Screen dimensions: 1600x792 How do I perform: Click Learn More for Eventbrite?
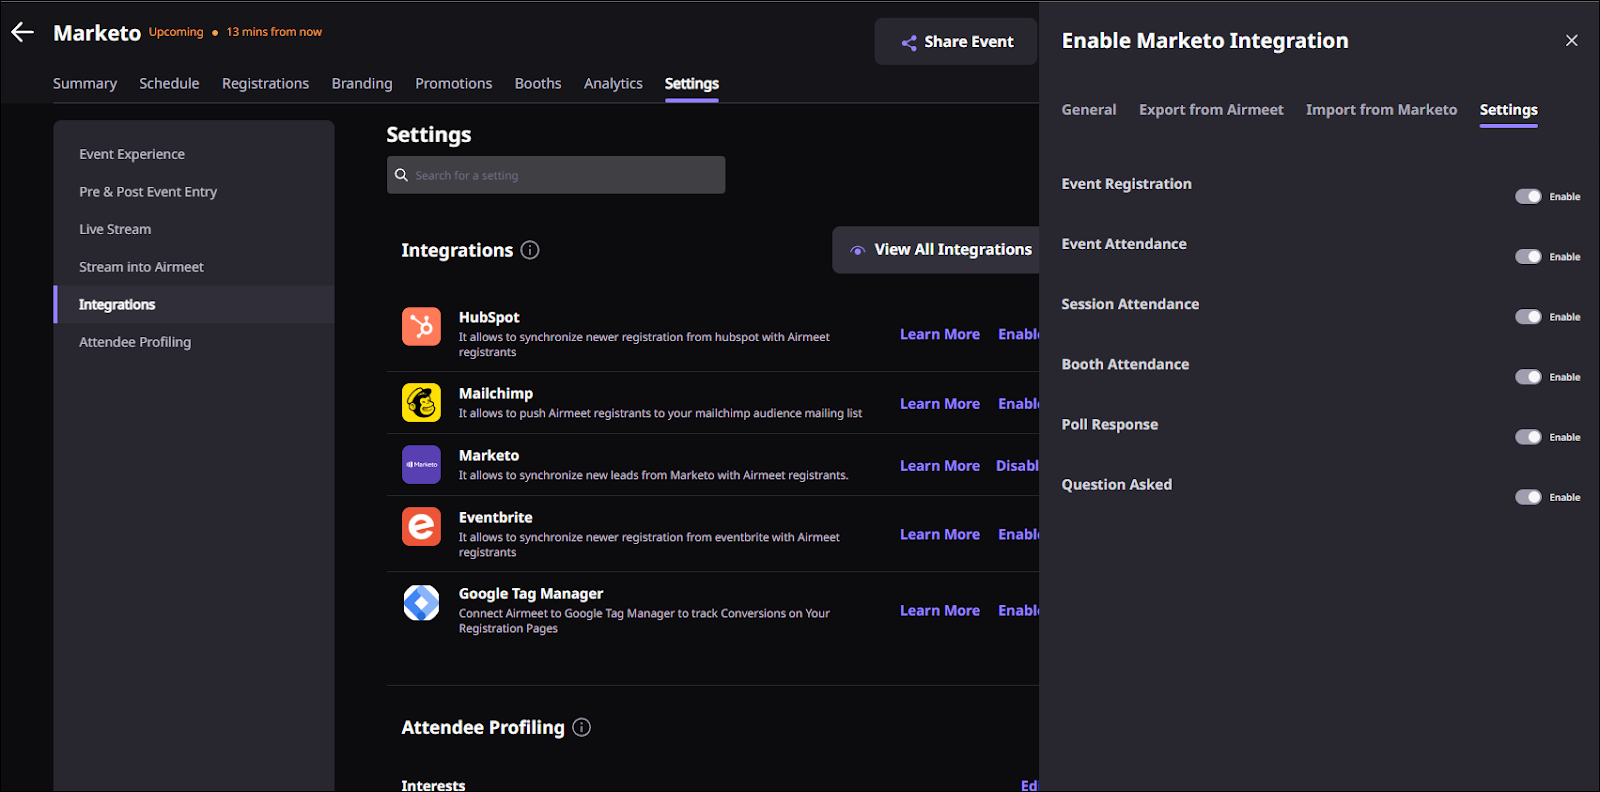[939, 534]
